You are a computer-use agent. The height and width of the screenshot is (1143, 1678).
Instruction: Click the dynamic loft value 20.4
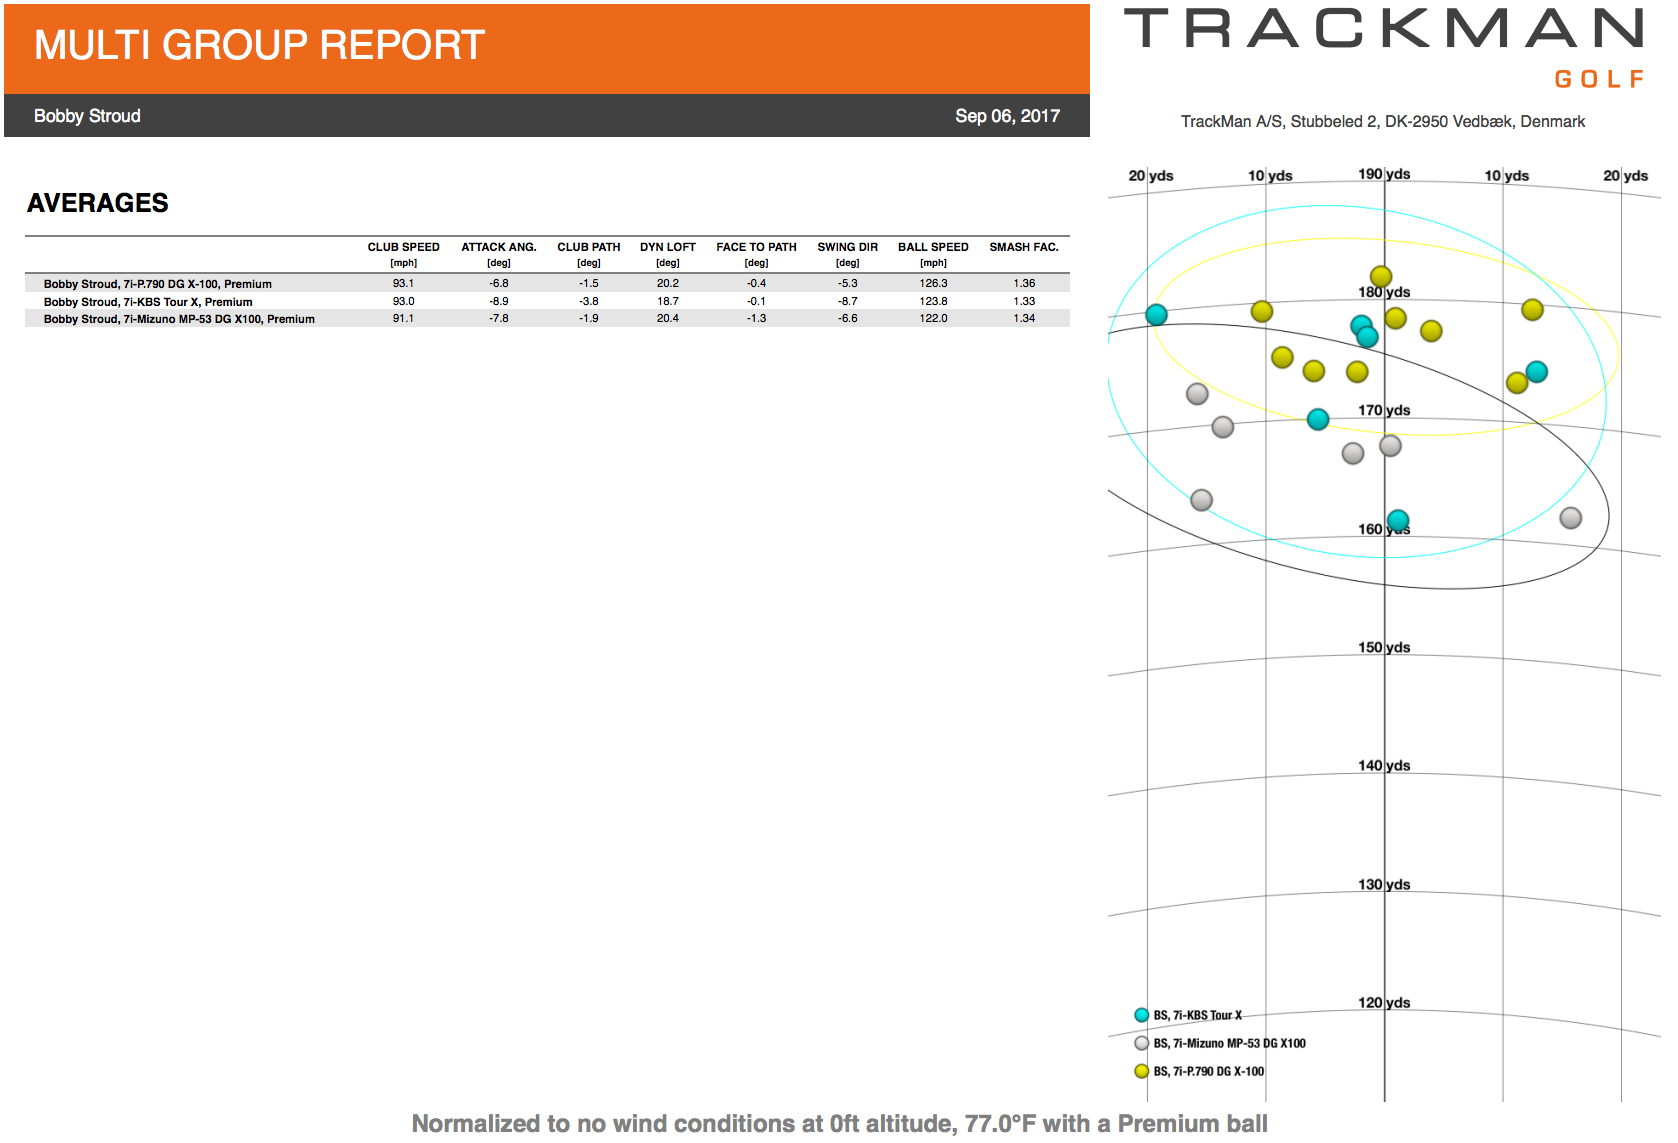[668, 319]
